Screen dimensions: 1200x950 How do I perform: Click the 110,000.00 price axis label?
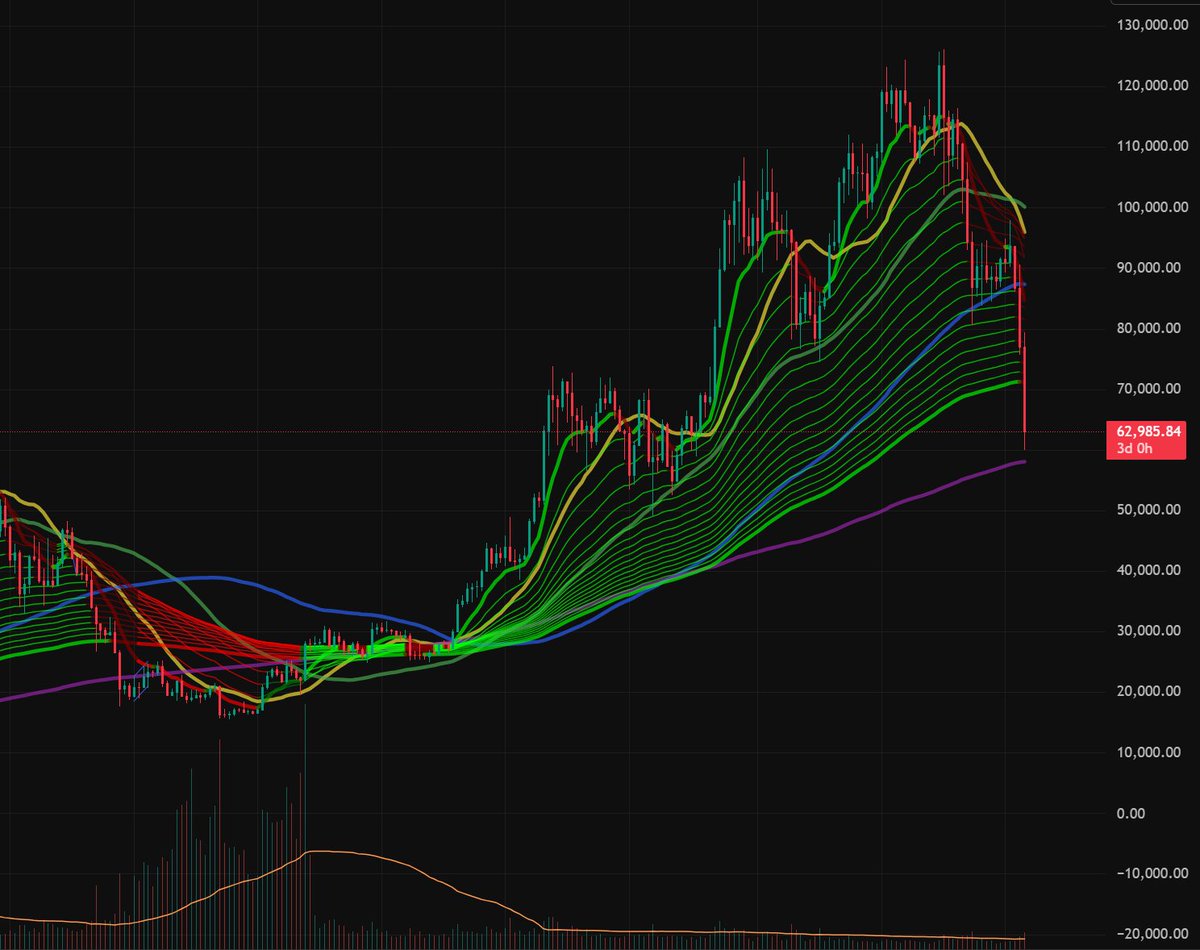[x=1151, y=147]
